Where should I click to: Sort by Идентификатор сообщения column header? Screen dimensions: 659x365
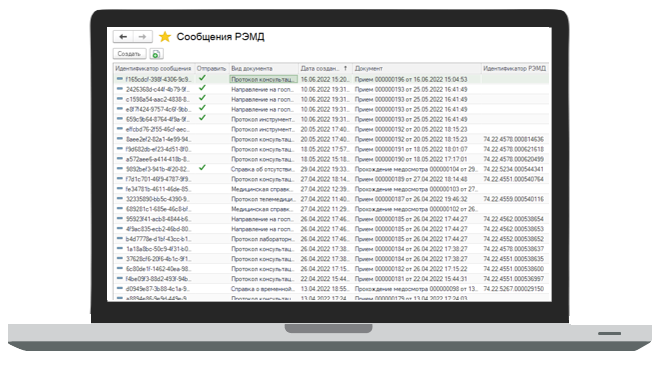tap(154, 68)
